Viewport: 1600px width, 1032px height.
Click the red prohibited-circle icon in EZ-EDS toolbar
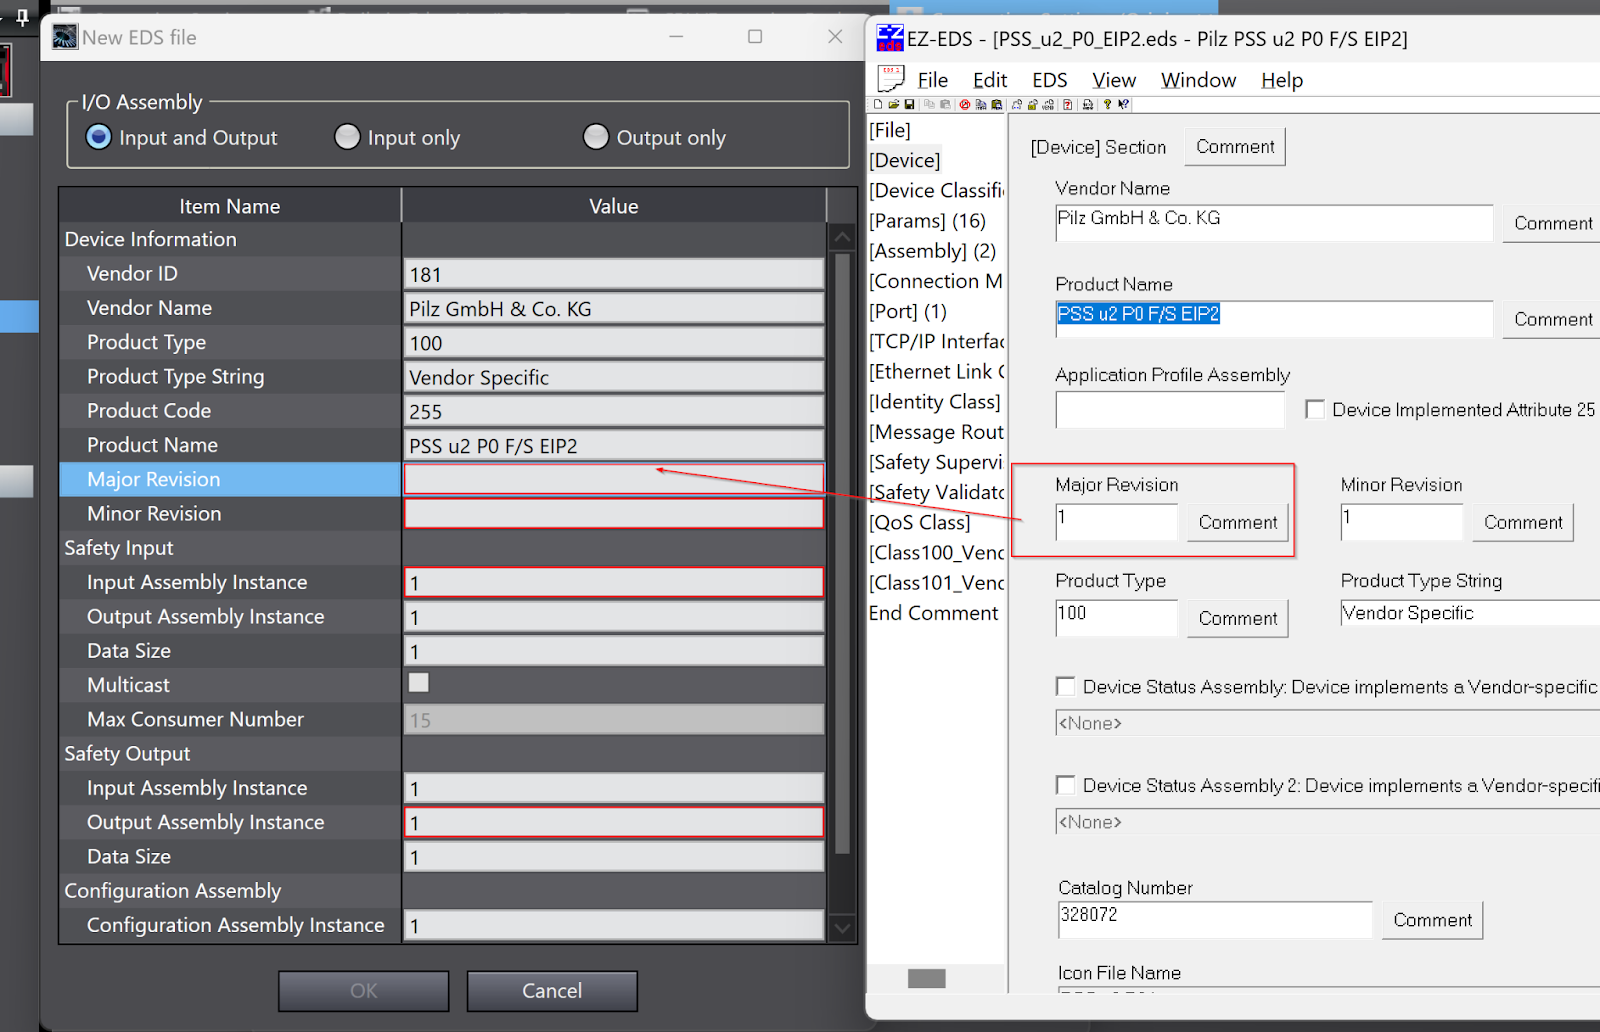[x=965, y=104]
